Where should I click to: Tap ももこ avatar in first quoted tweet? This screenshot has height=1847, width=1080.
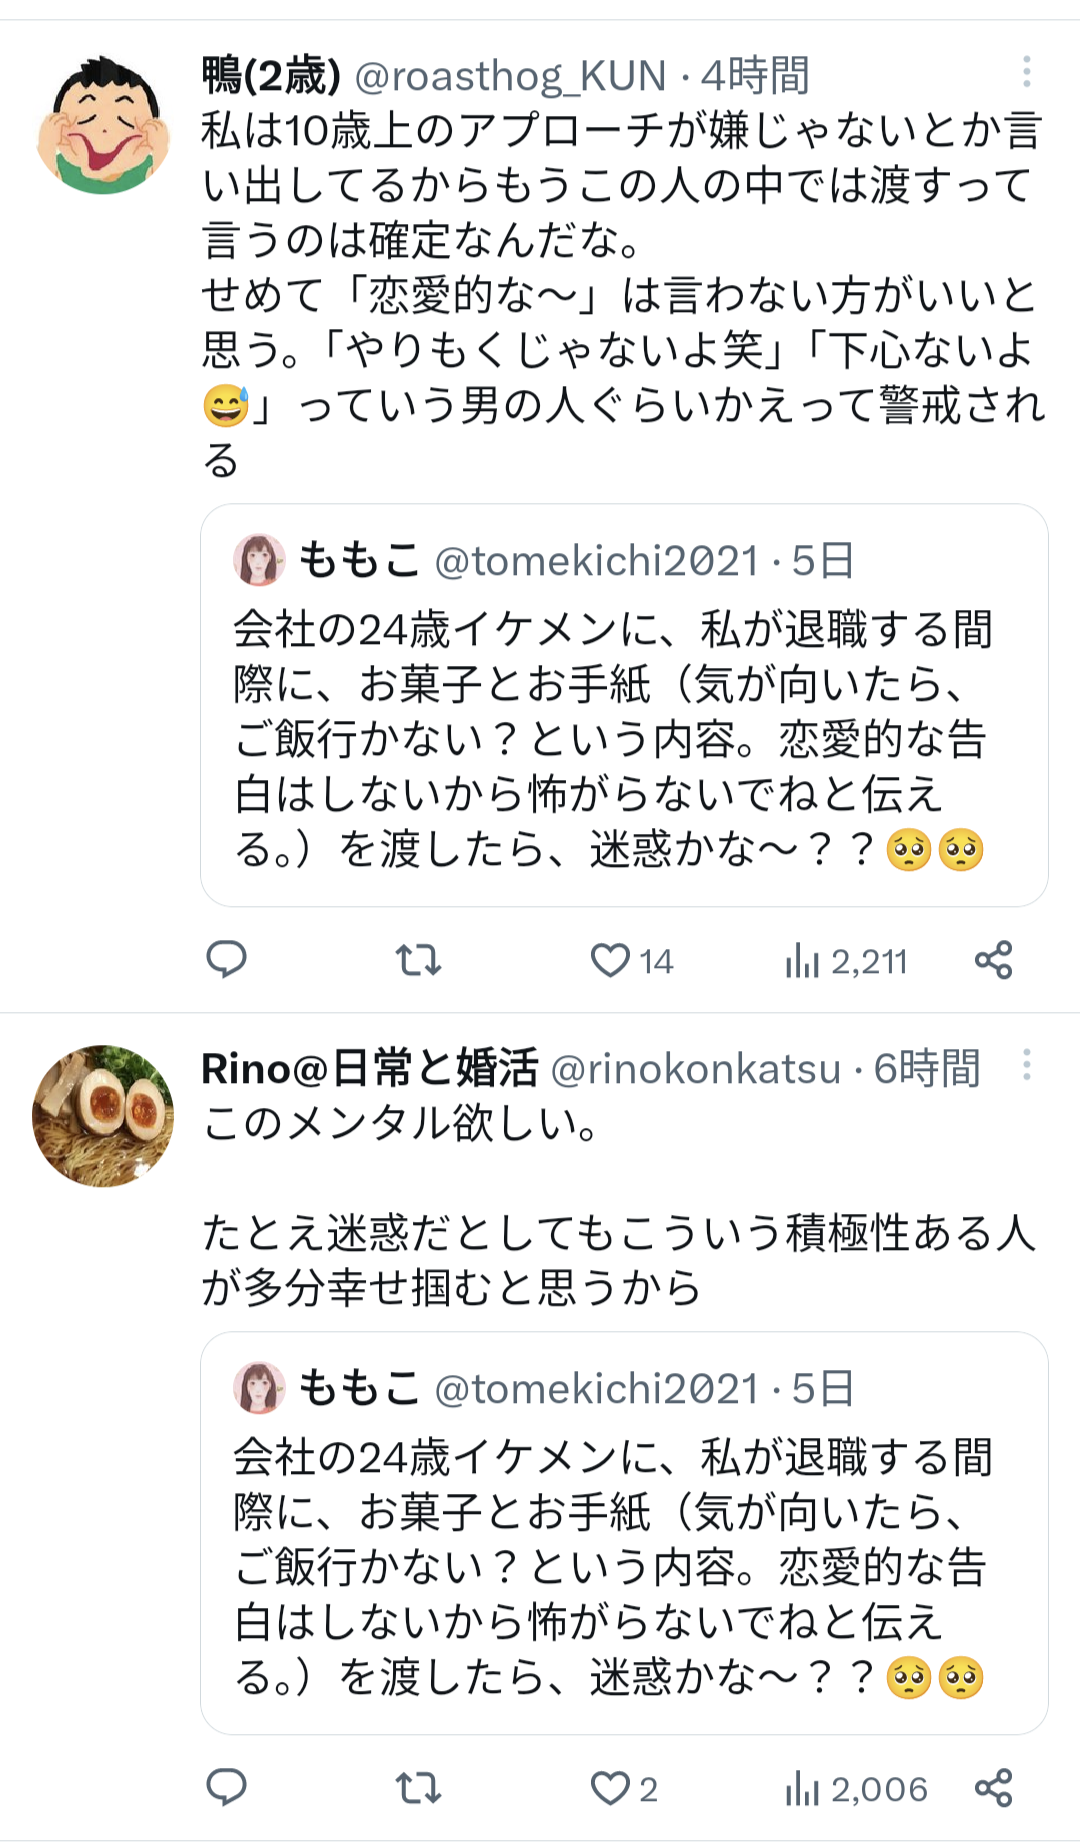click(x=259, y=560)
